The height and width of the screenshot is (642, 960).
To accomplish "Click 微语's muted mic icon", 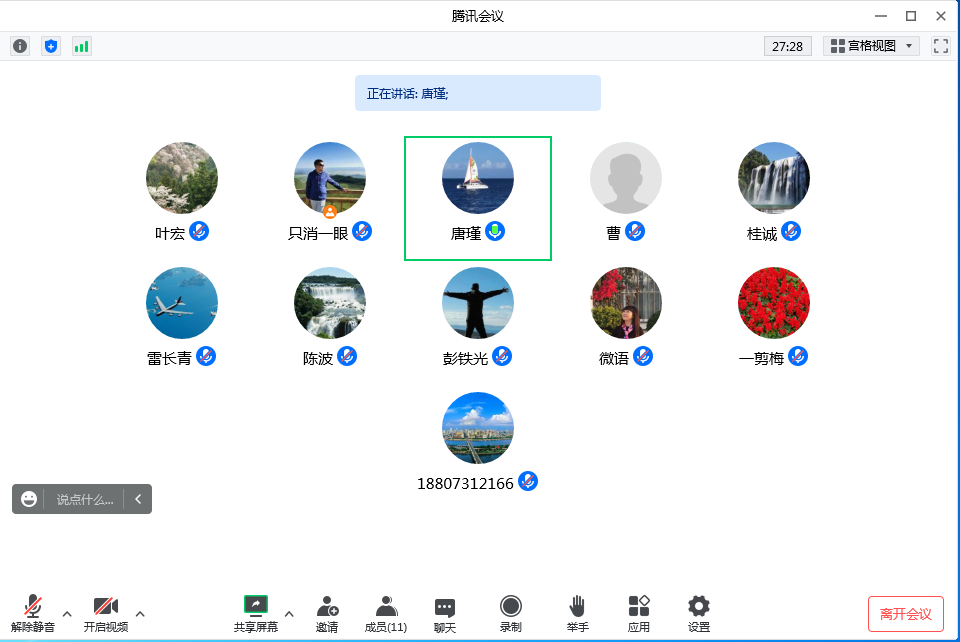I will point(643,356).
